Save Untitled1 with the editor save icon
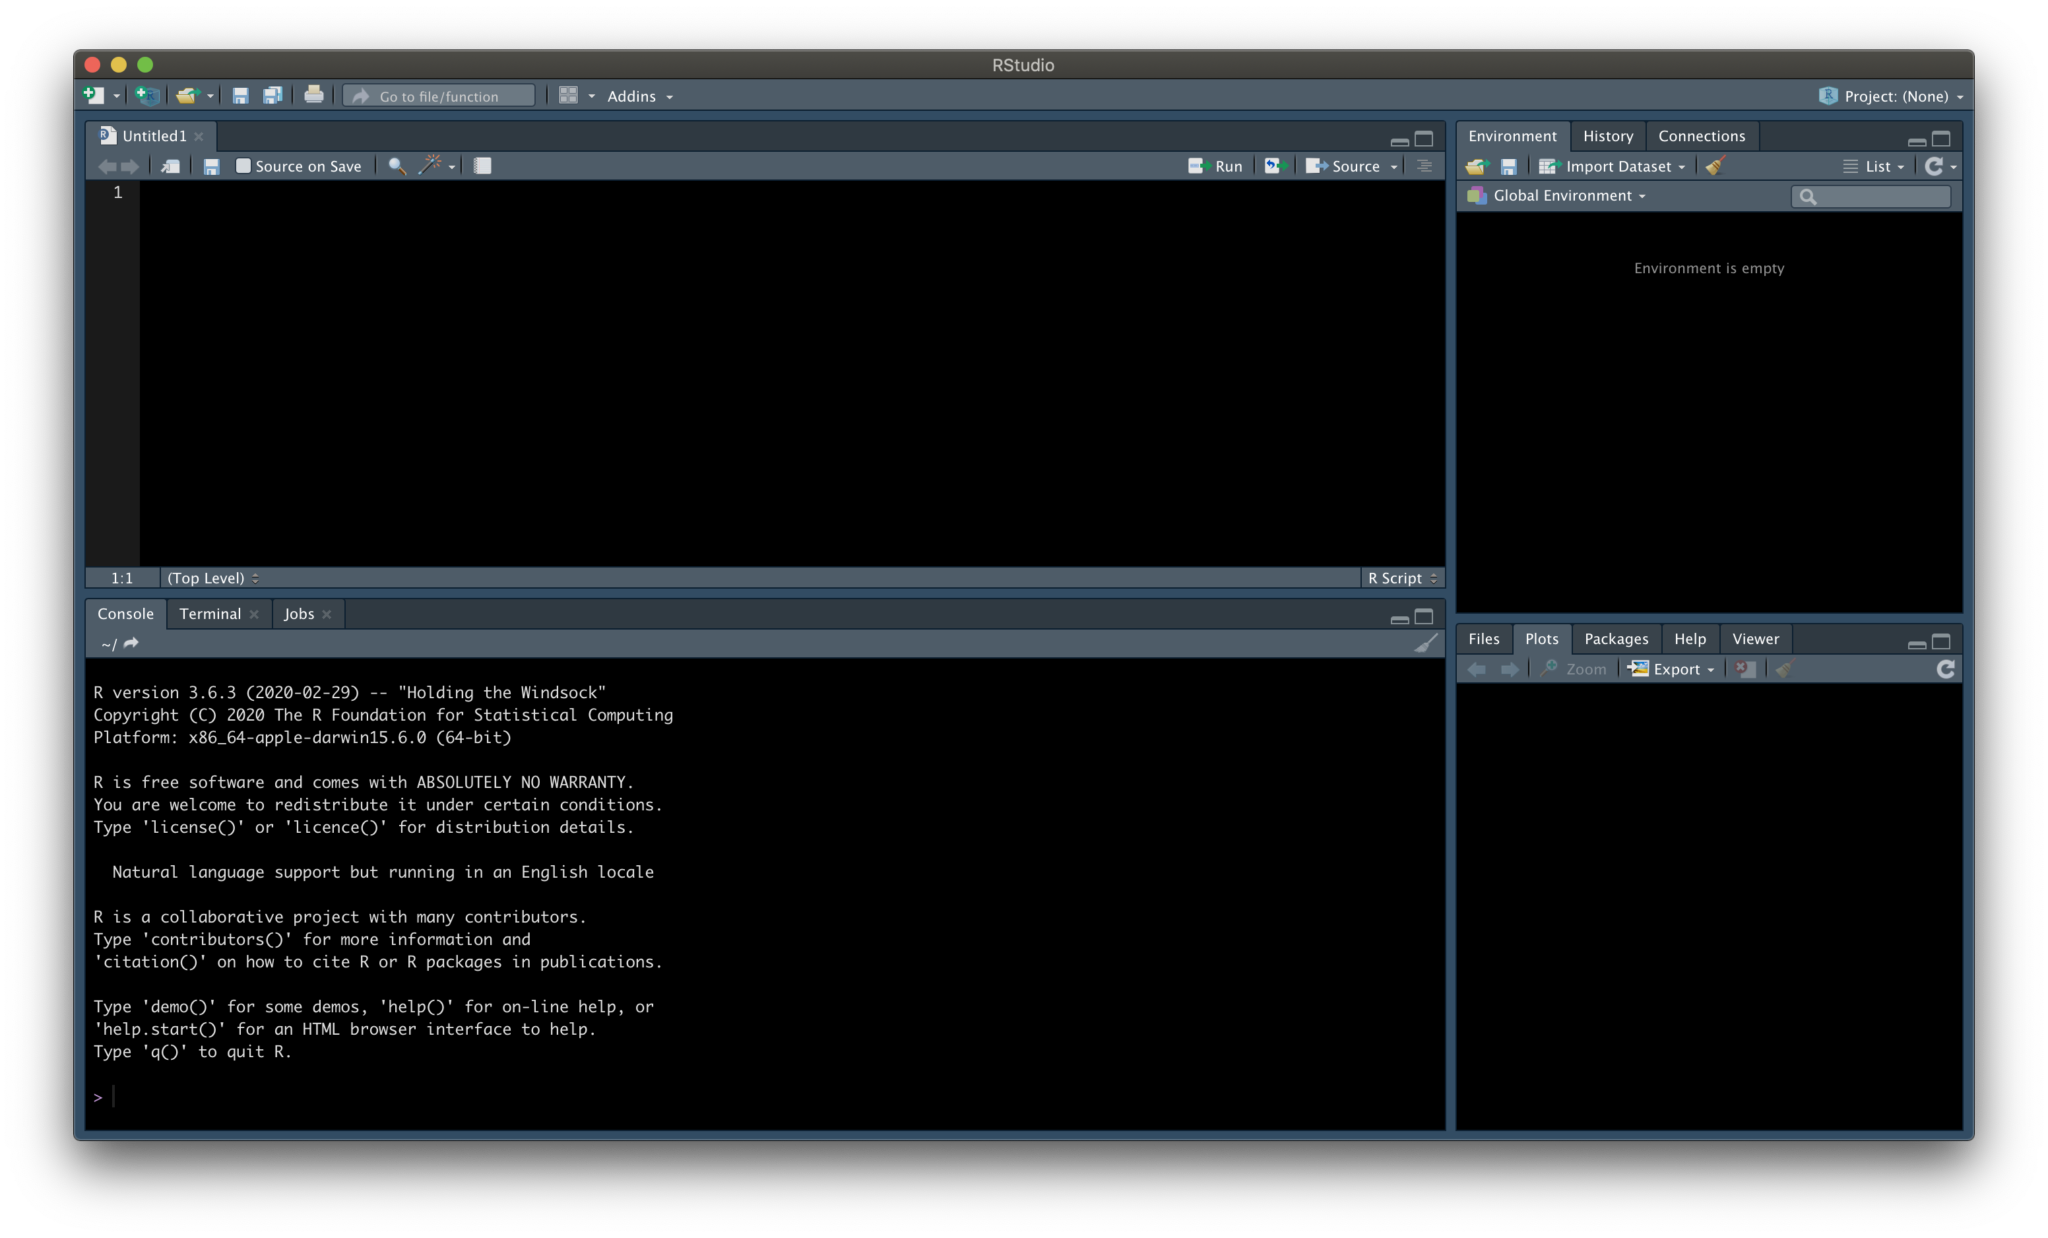Viewport: 2048px width, 1238px height. pos(211,166)
